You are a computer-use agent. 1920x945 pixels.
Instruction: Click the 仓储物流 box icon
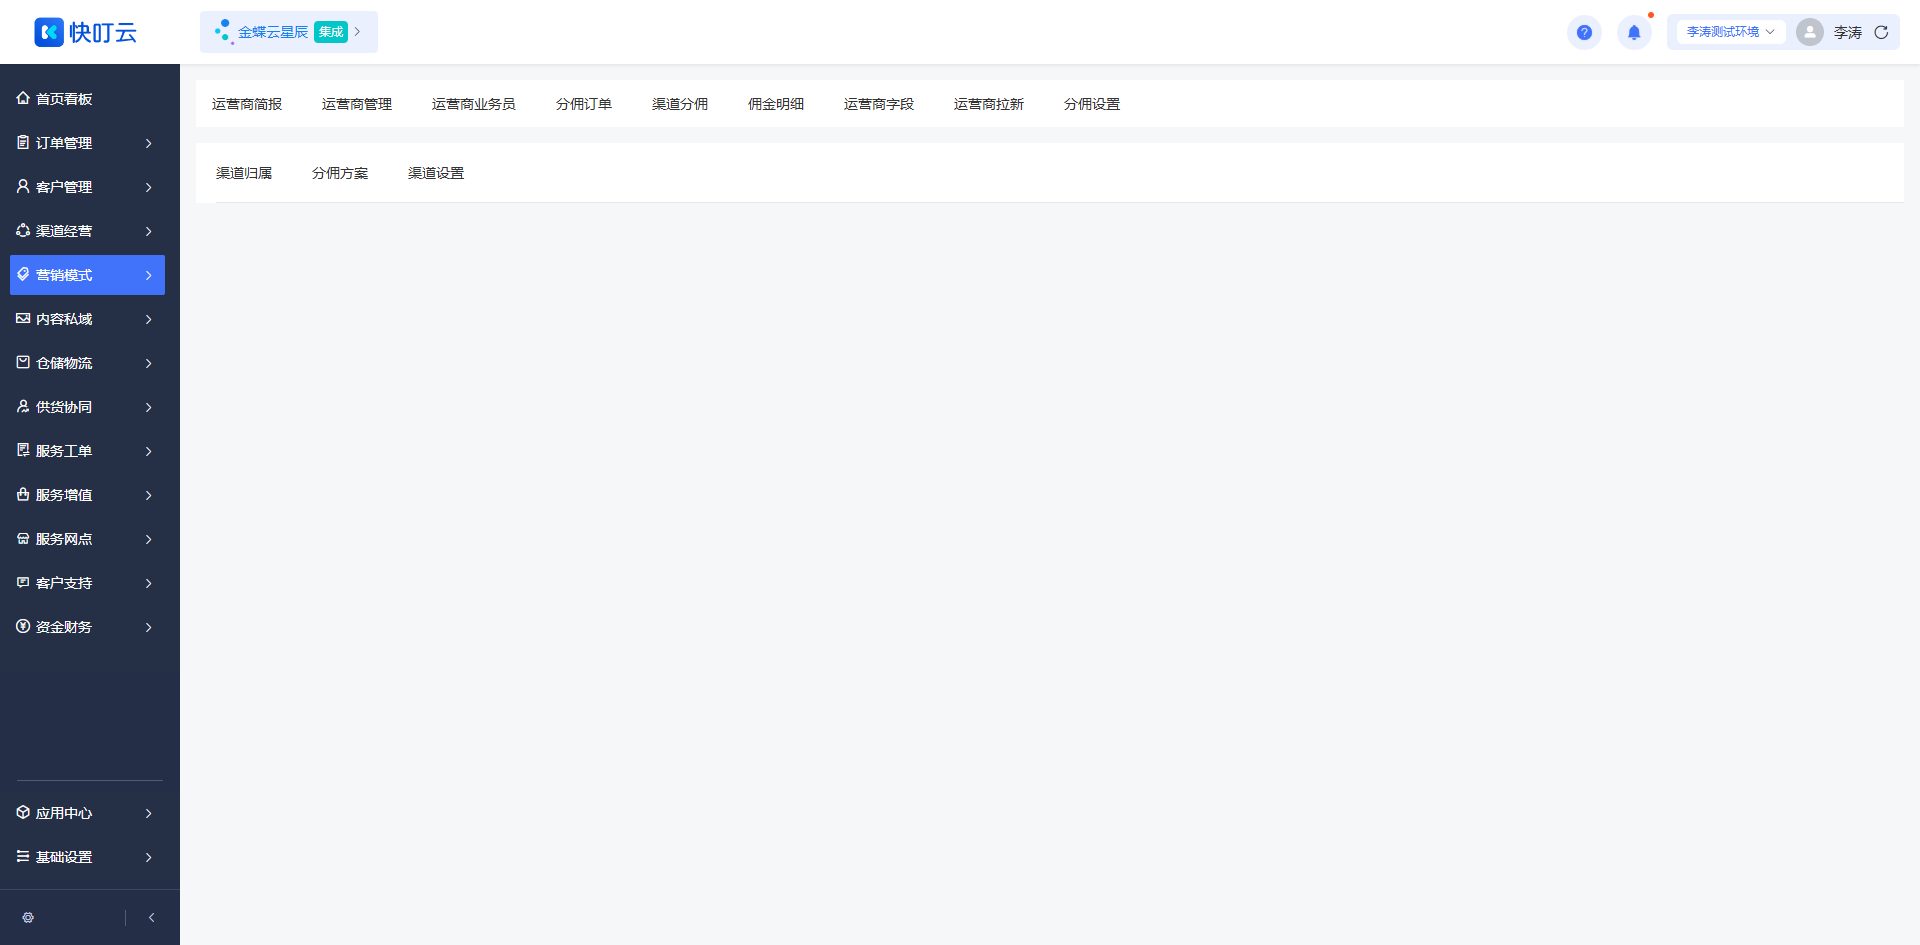[23, 362]
